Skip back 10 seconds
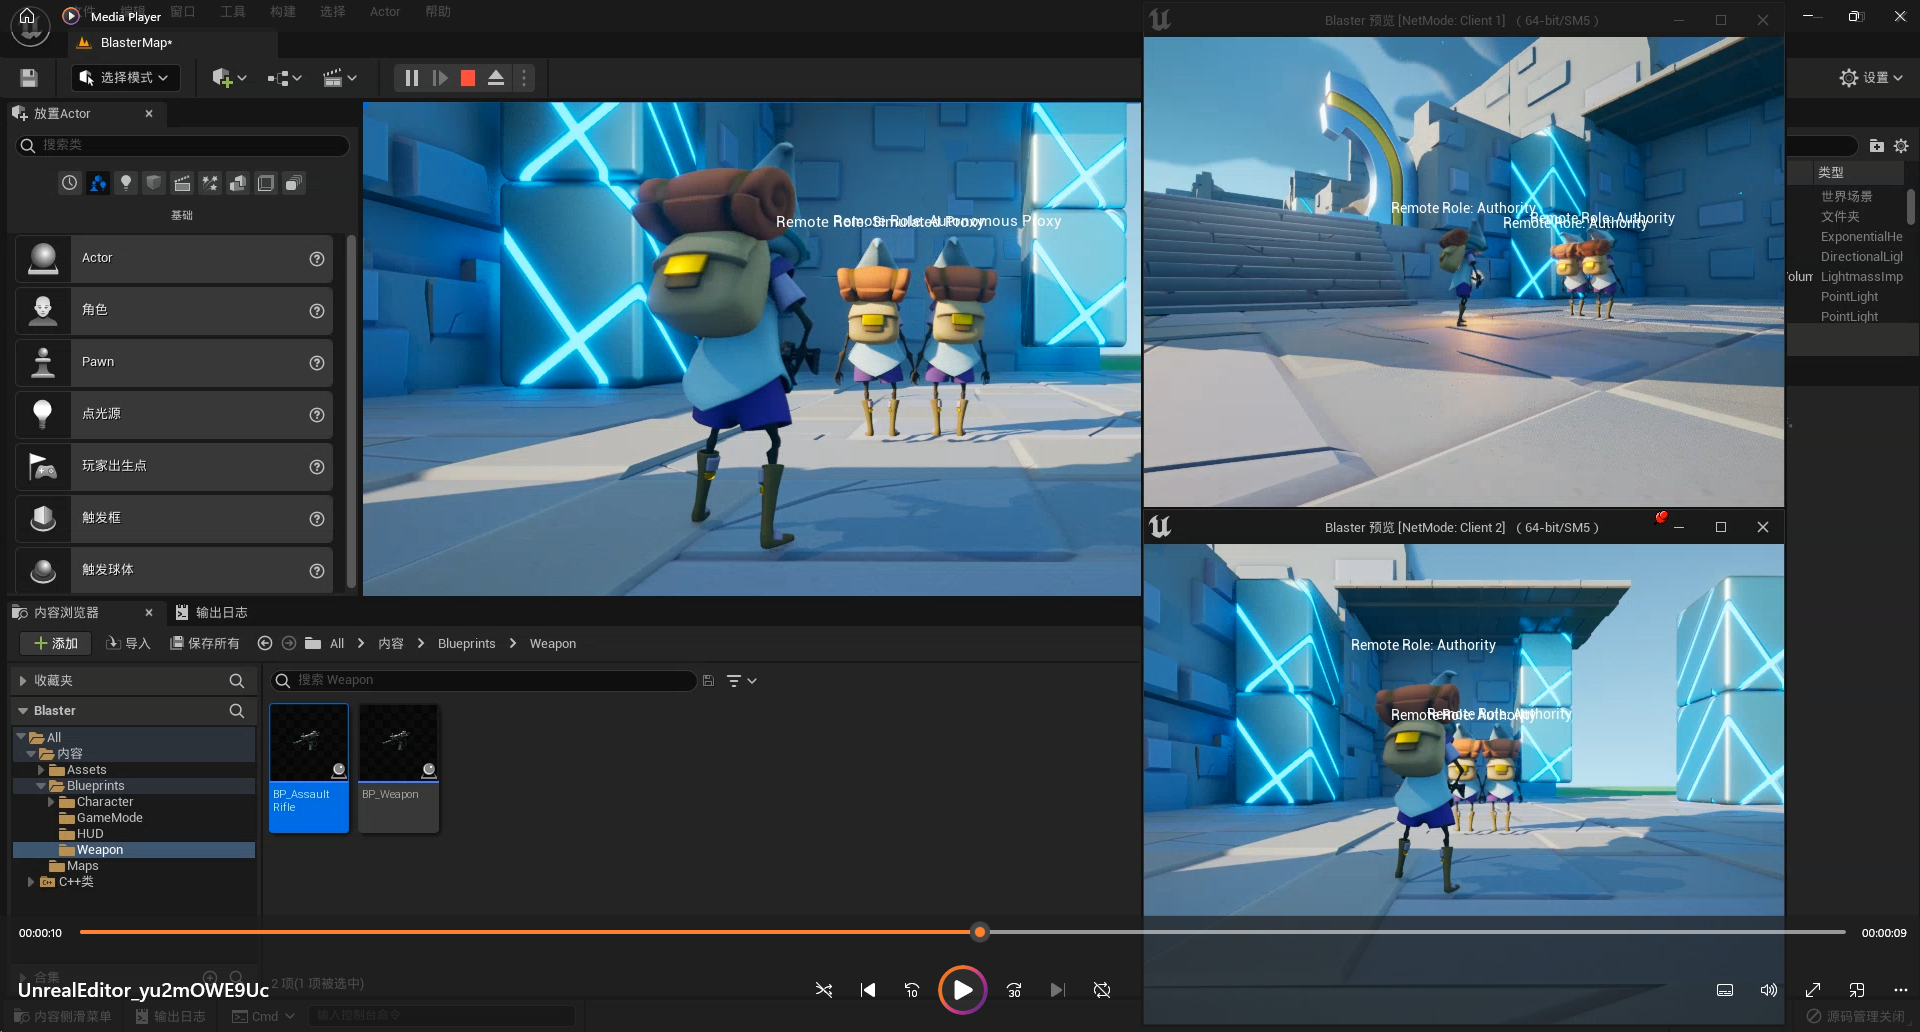Viewport: 1920px width, 1032px height. [912, 990]
